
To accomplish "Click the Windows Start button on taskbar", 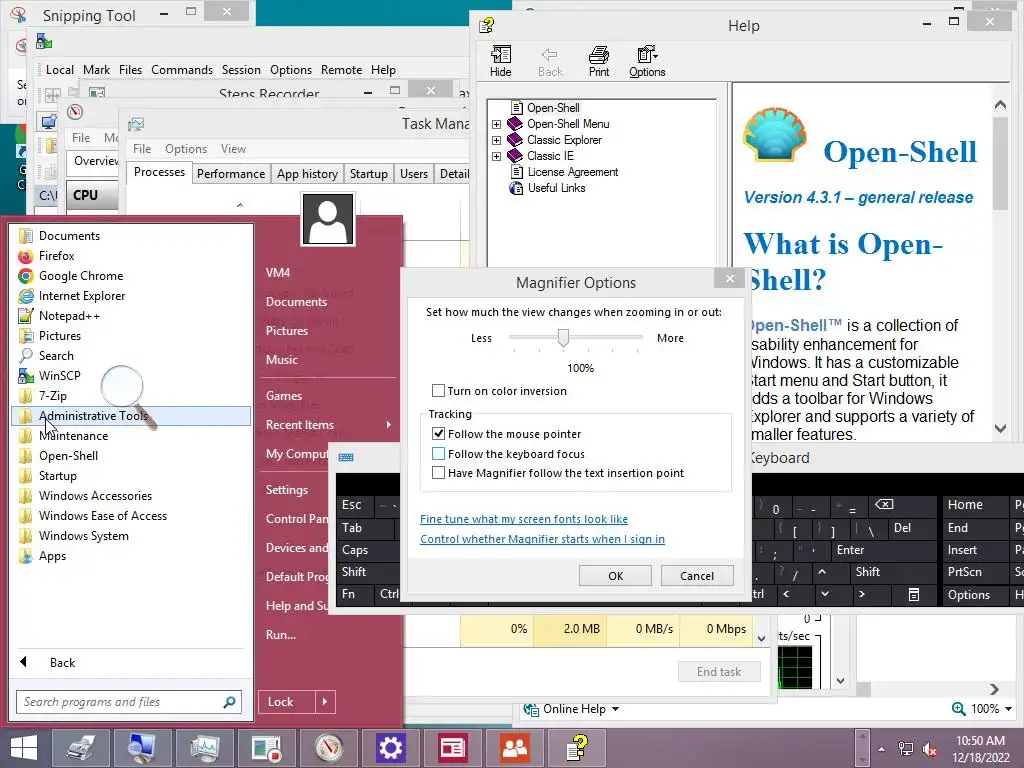I will pos(24,748).
